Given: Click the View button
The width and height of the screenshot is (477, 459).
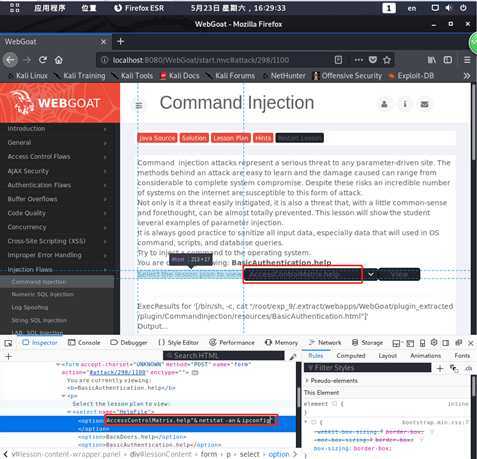Looking at the screenshot, I should (399, 274).
